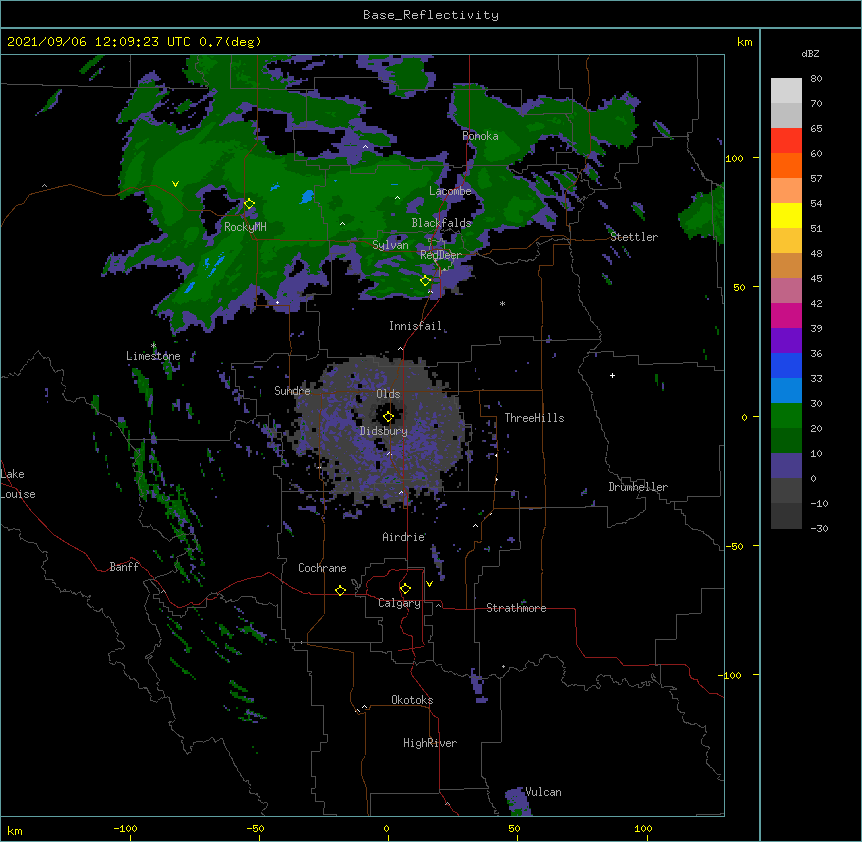Click the Airdrie city label
This screenshot has height=842, width=862.
[x=404, y=537]
